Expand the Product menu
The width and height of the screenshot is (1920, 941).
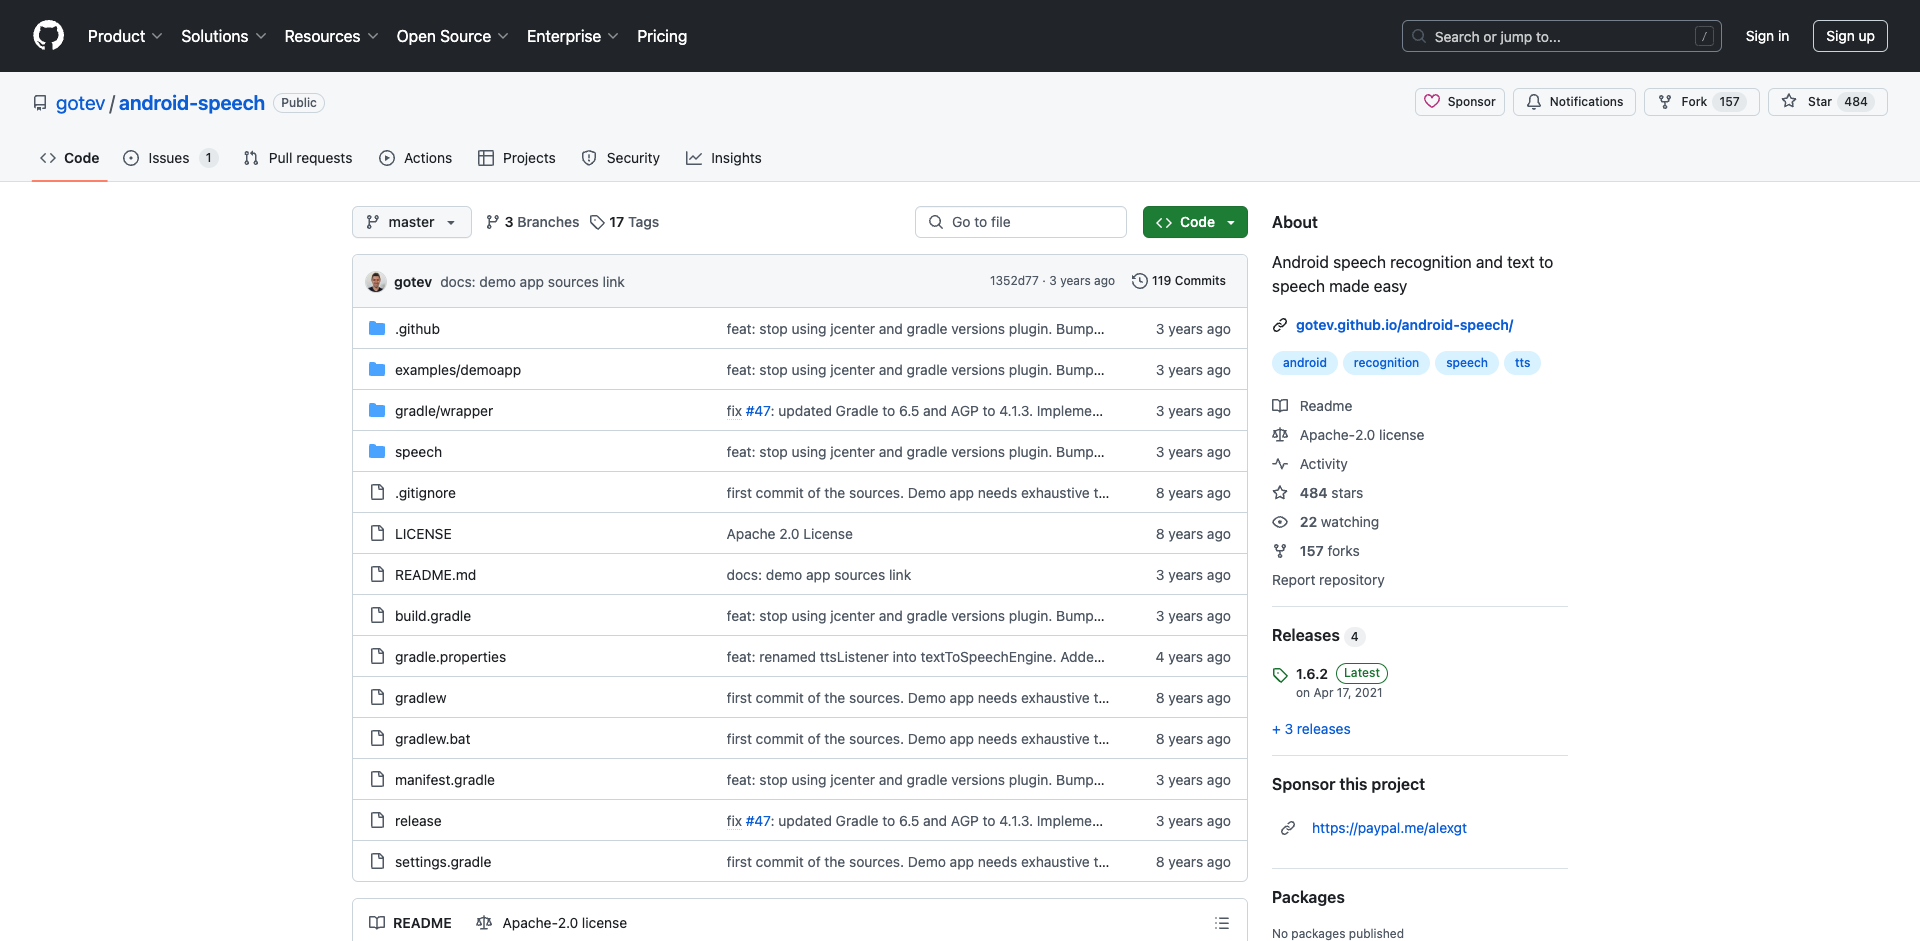pos(125,36)
